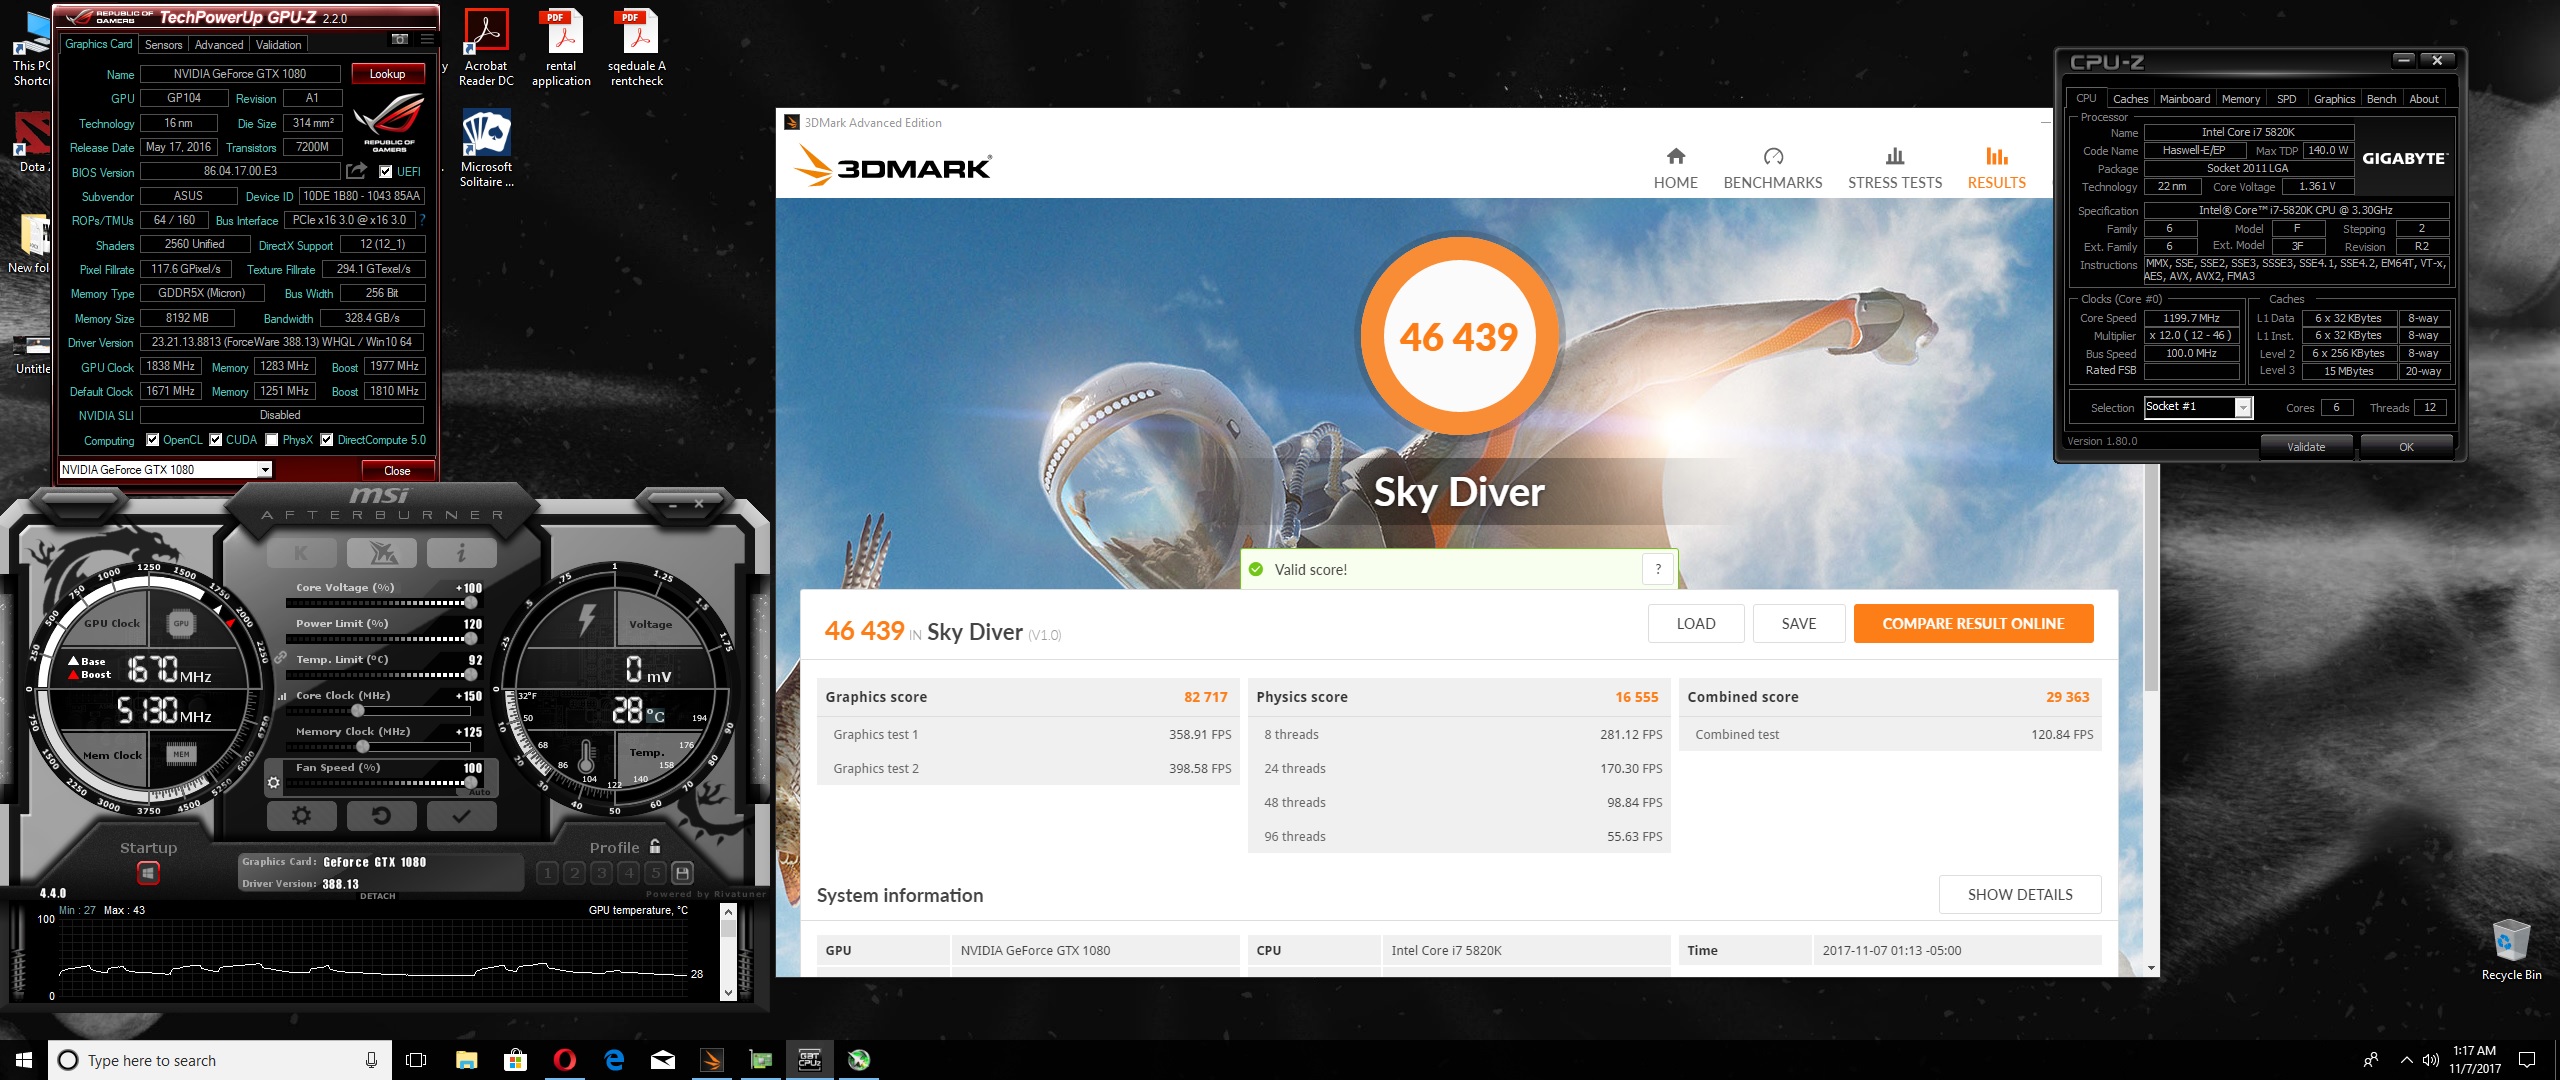The width and height of the screenshot is (2560, 1080).
Task: Open Afterburner information i button
Action: 461,553
